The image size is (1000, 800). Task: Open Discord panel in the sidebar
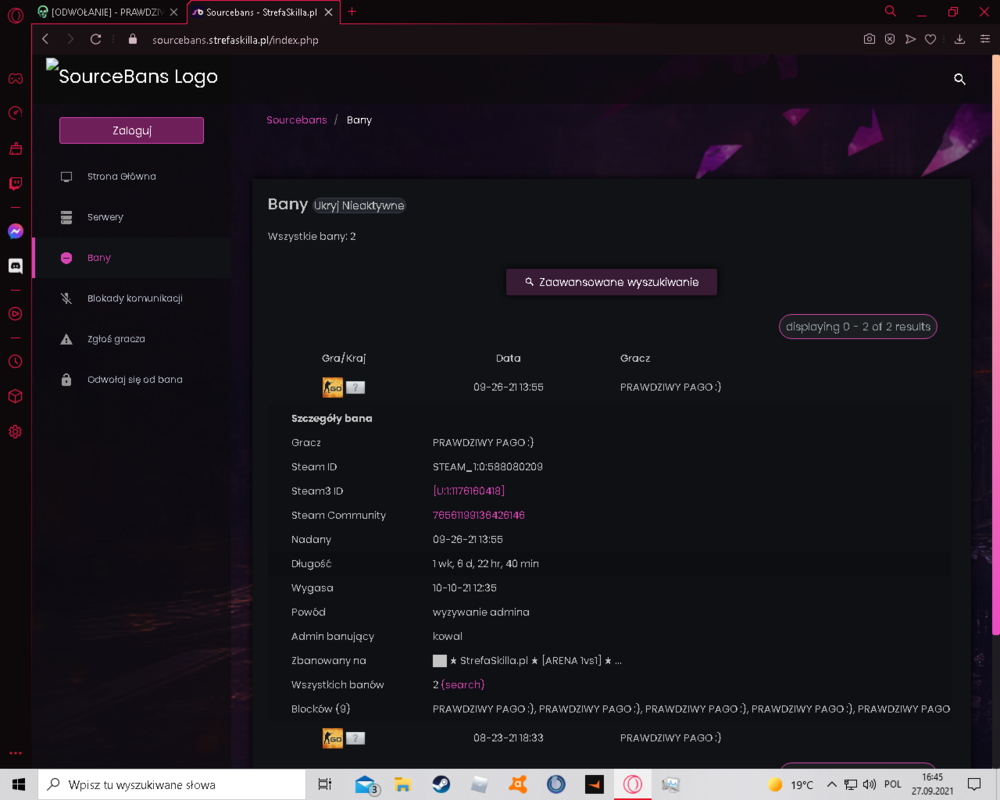coord(15,265)
